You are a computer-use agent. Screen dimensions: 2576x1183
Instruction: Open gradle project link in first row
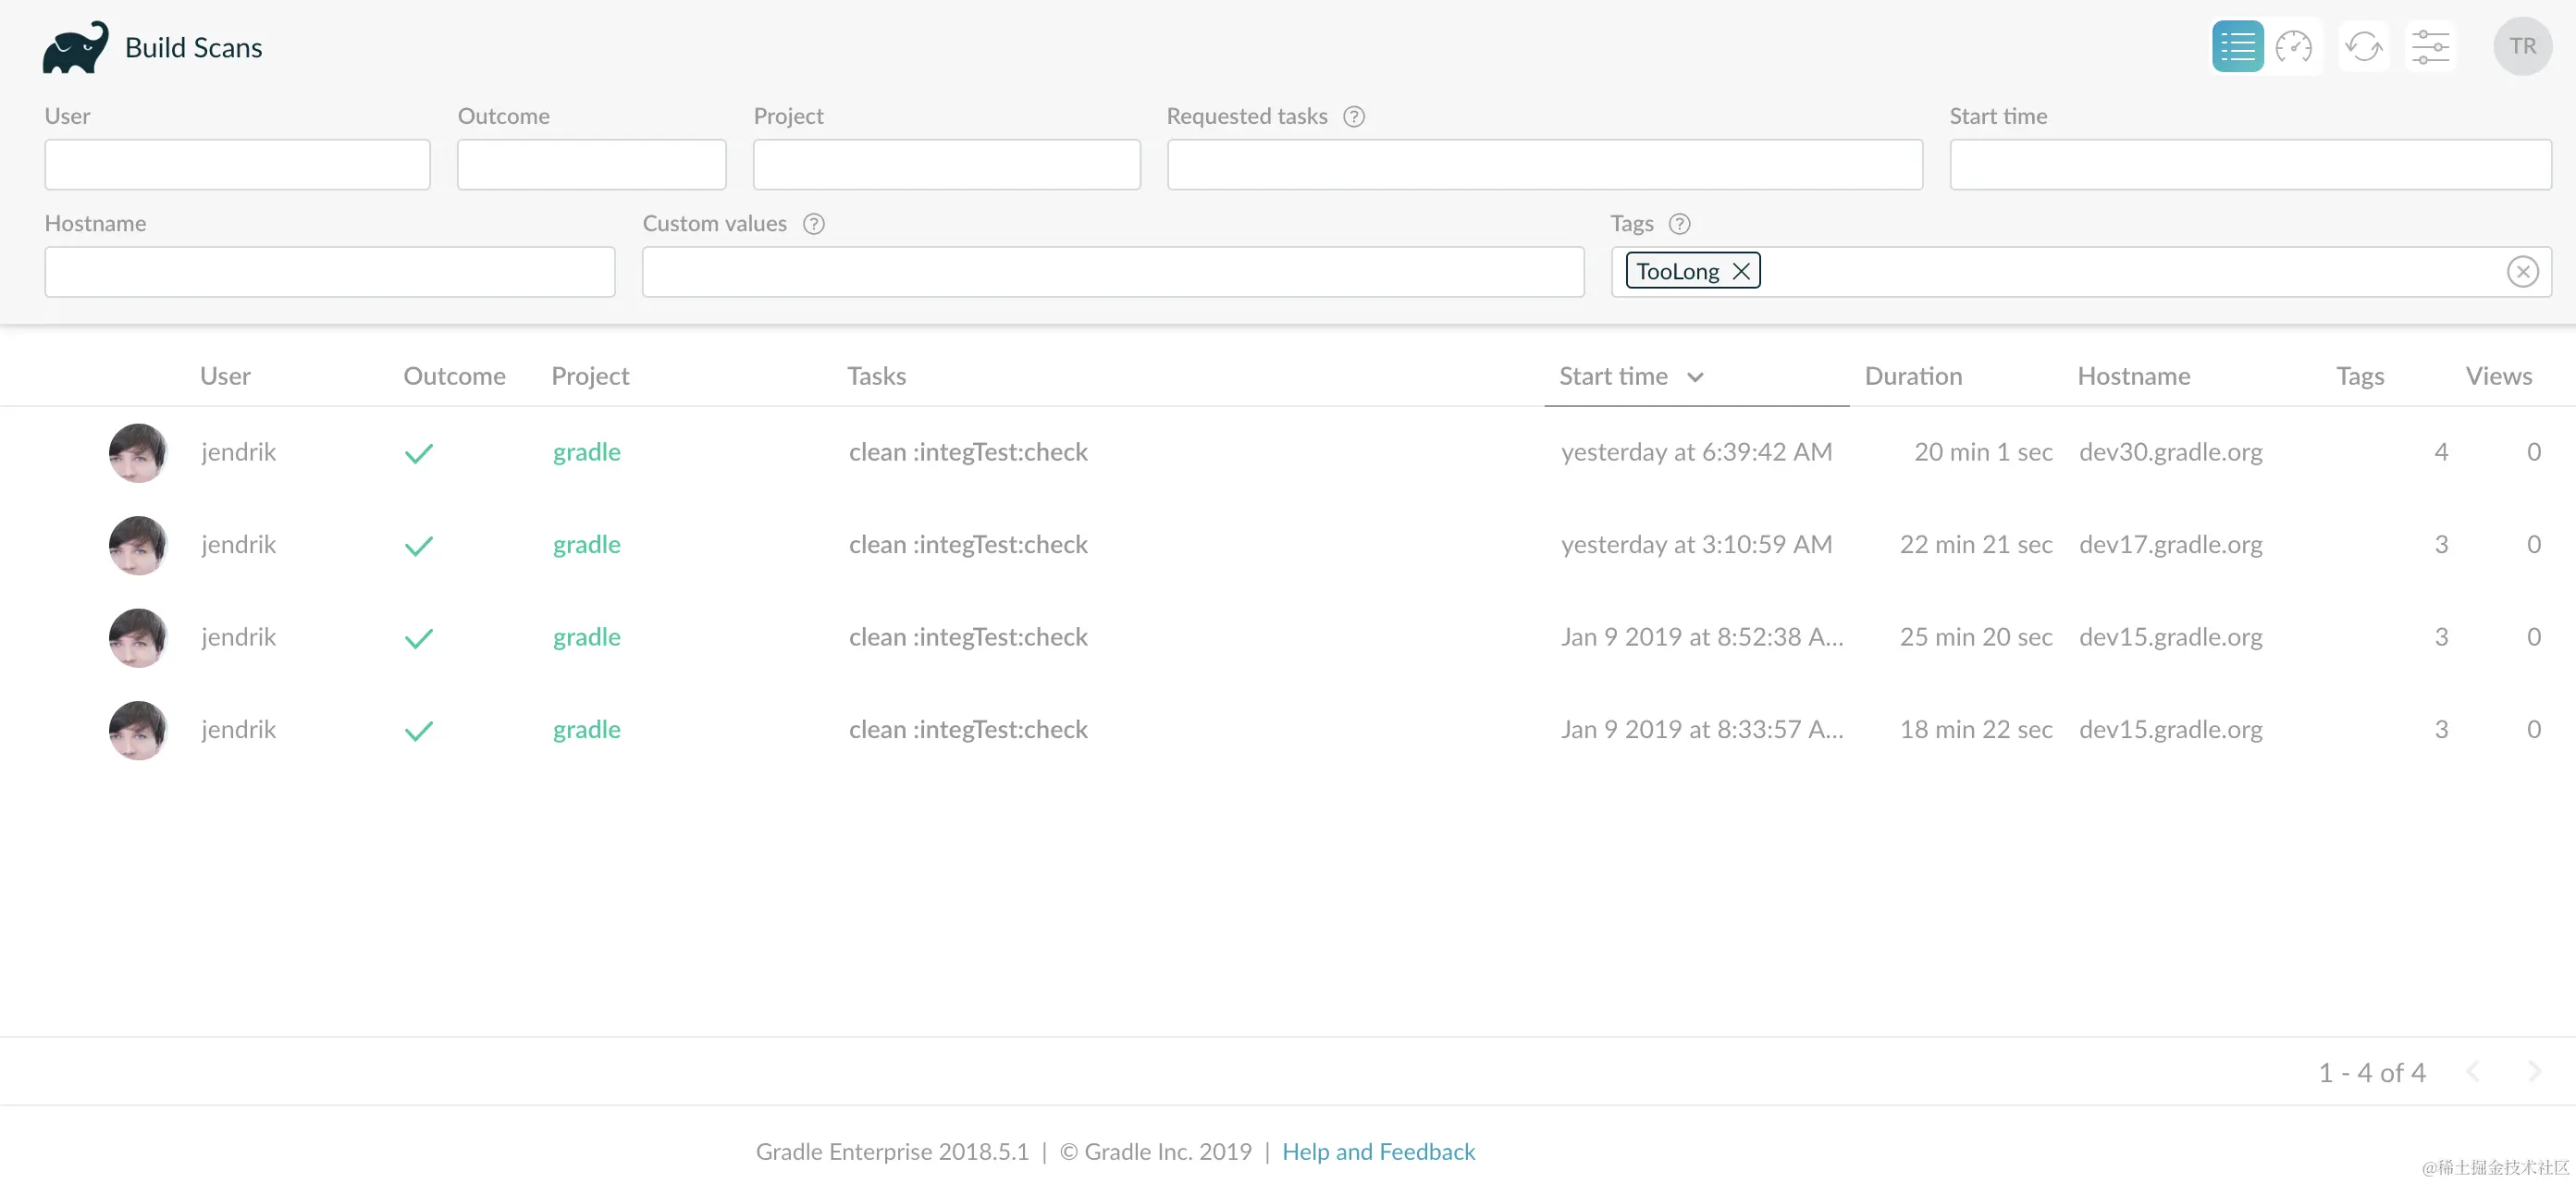pyautogui.click(x=586, y=452)
